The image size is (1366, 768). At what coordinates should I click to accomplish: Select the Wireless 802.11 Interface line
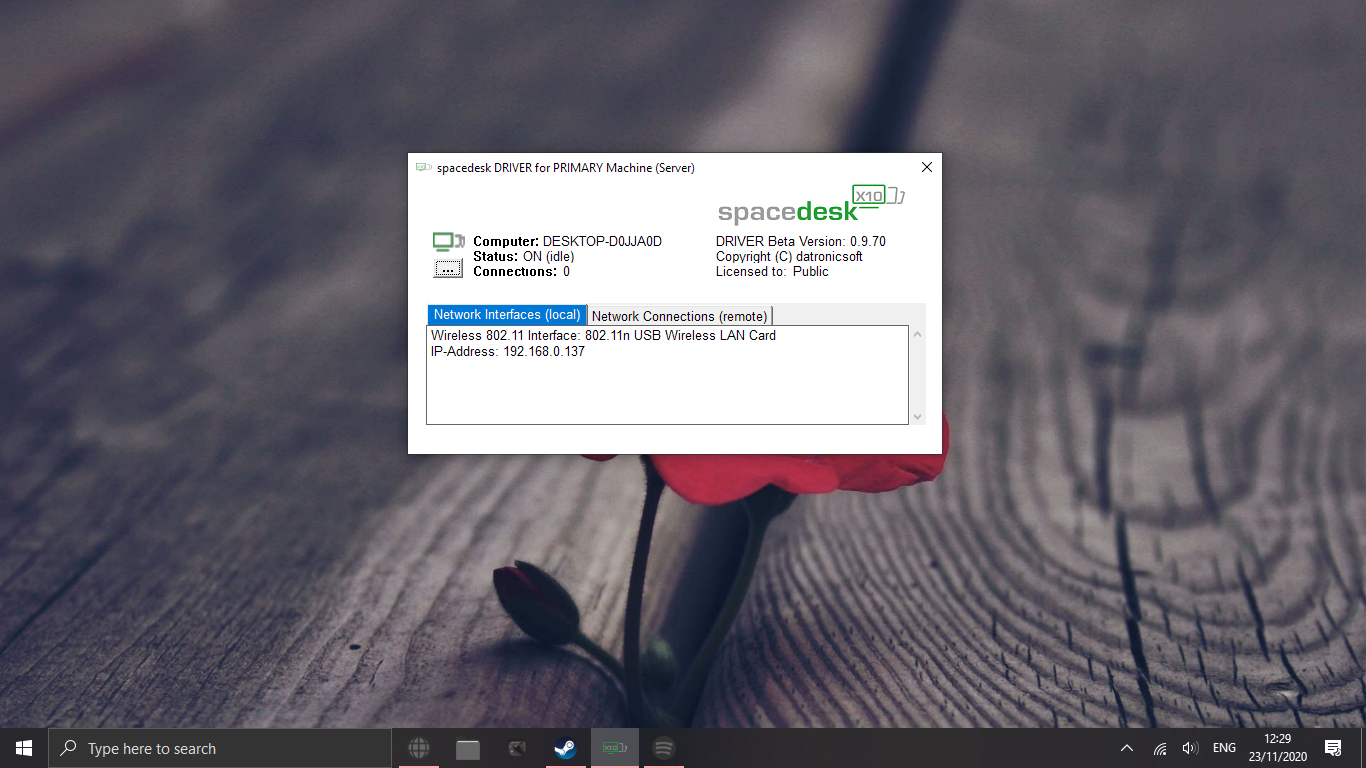click(603, 335)
